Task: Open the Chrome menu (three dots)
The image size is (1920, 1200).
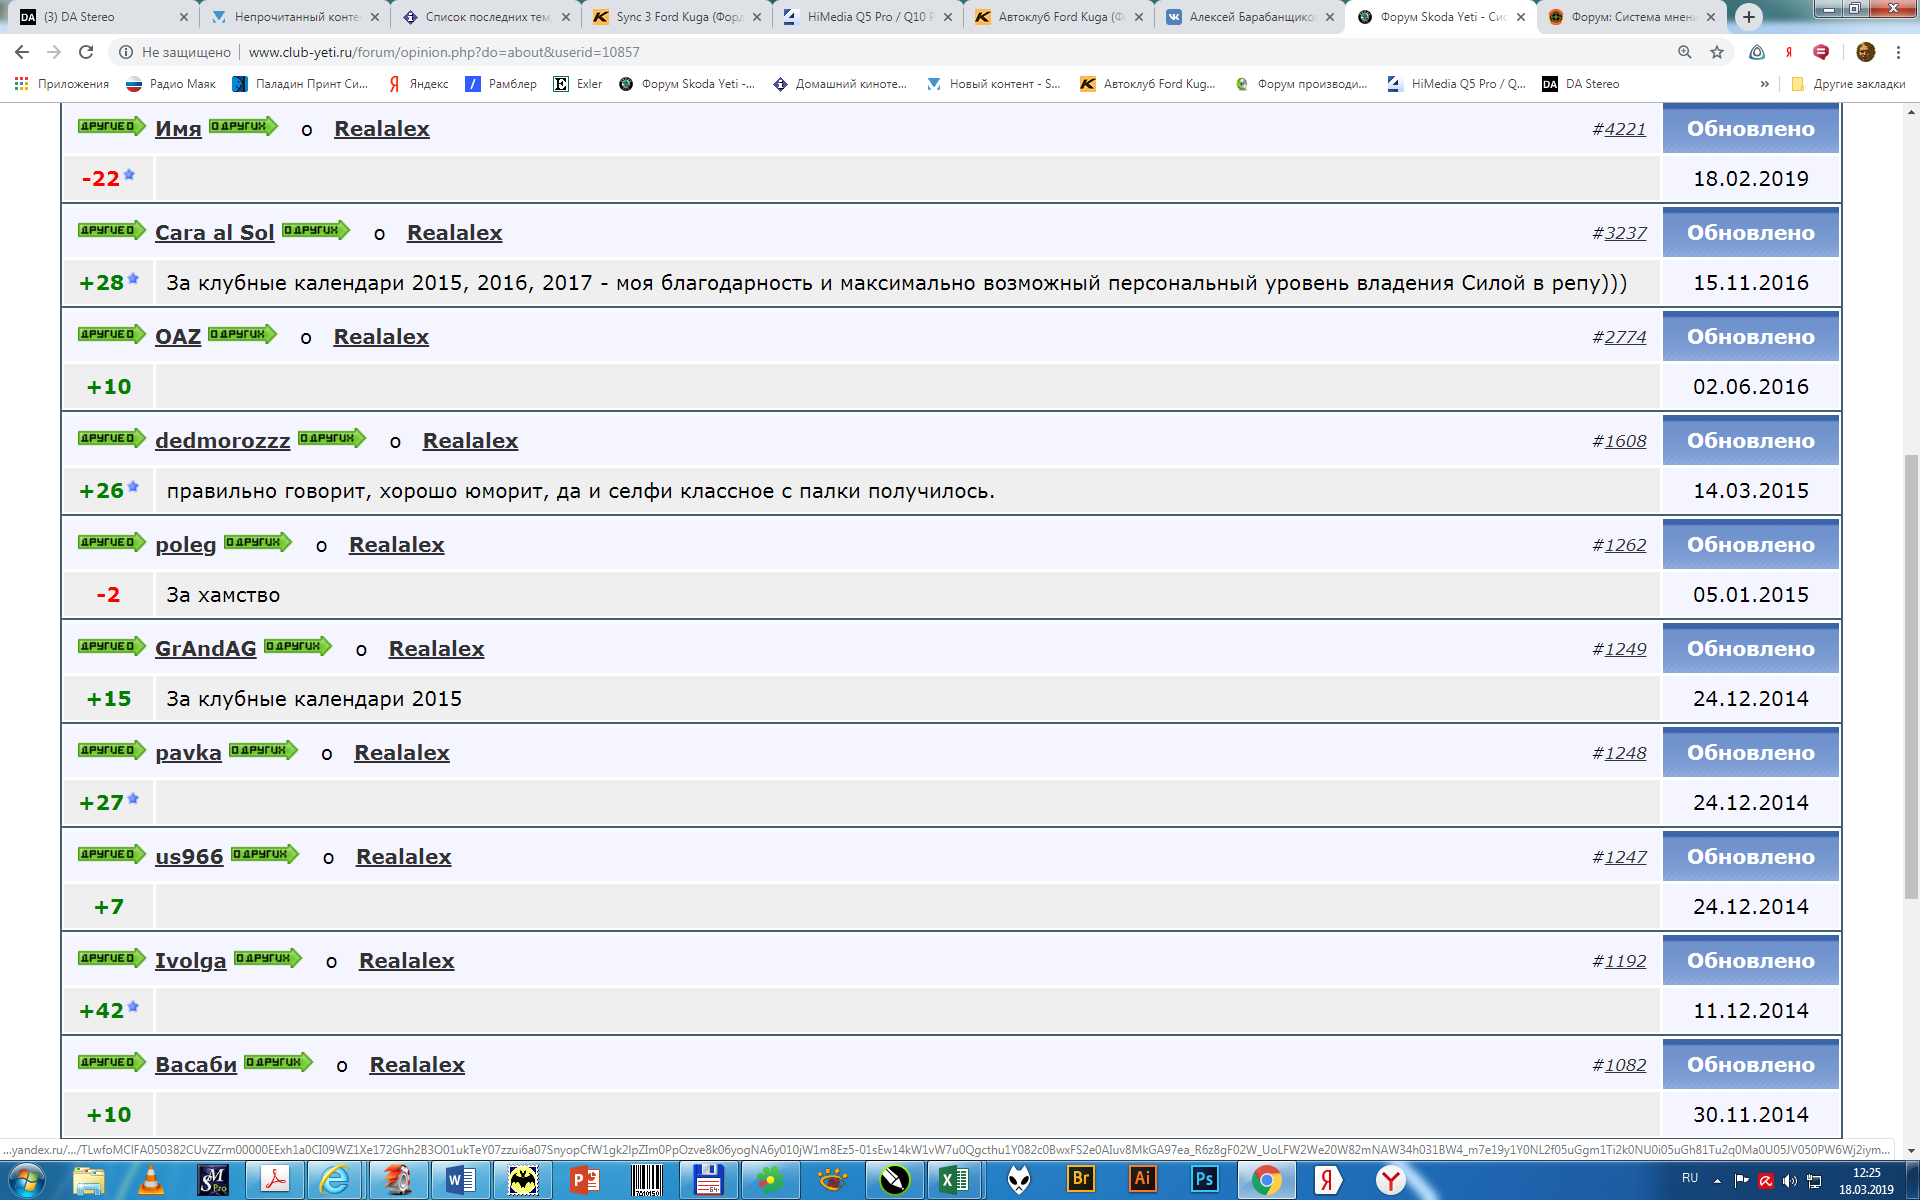Action: pos(1898,52)
